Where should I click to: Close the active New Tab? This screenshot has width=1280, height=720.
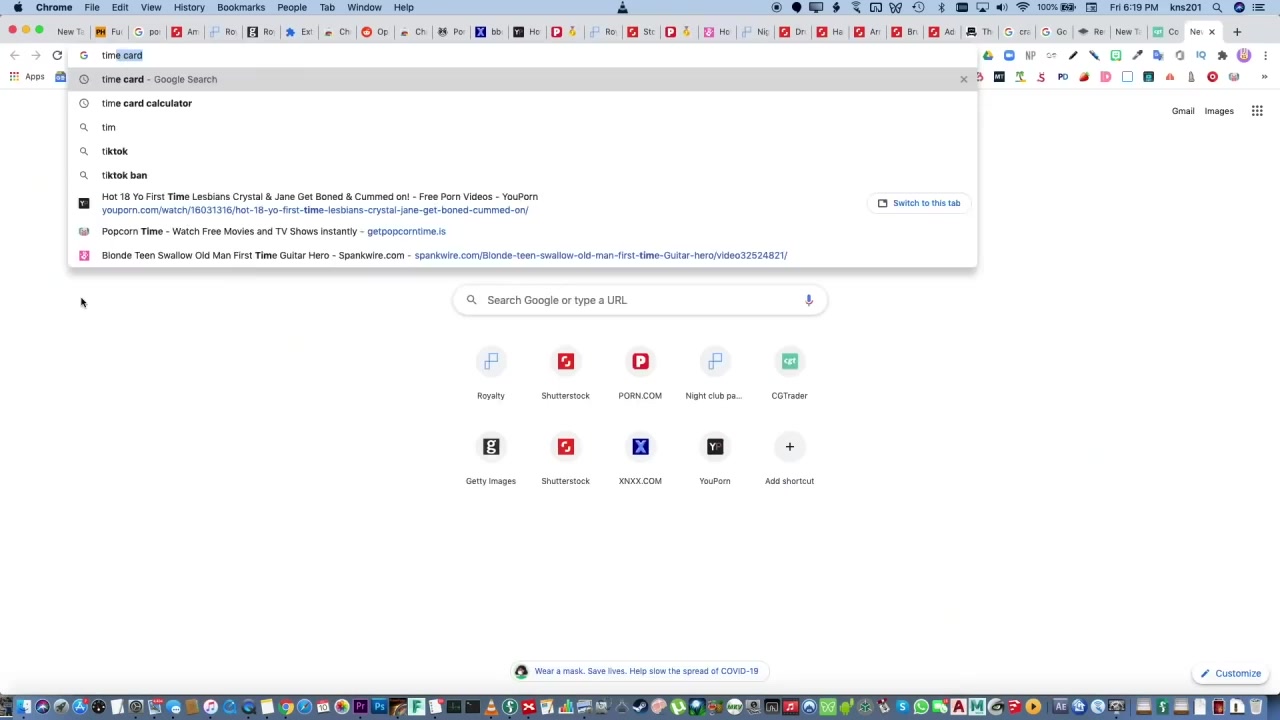click(1212, 32)
